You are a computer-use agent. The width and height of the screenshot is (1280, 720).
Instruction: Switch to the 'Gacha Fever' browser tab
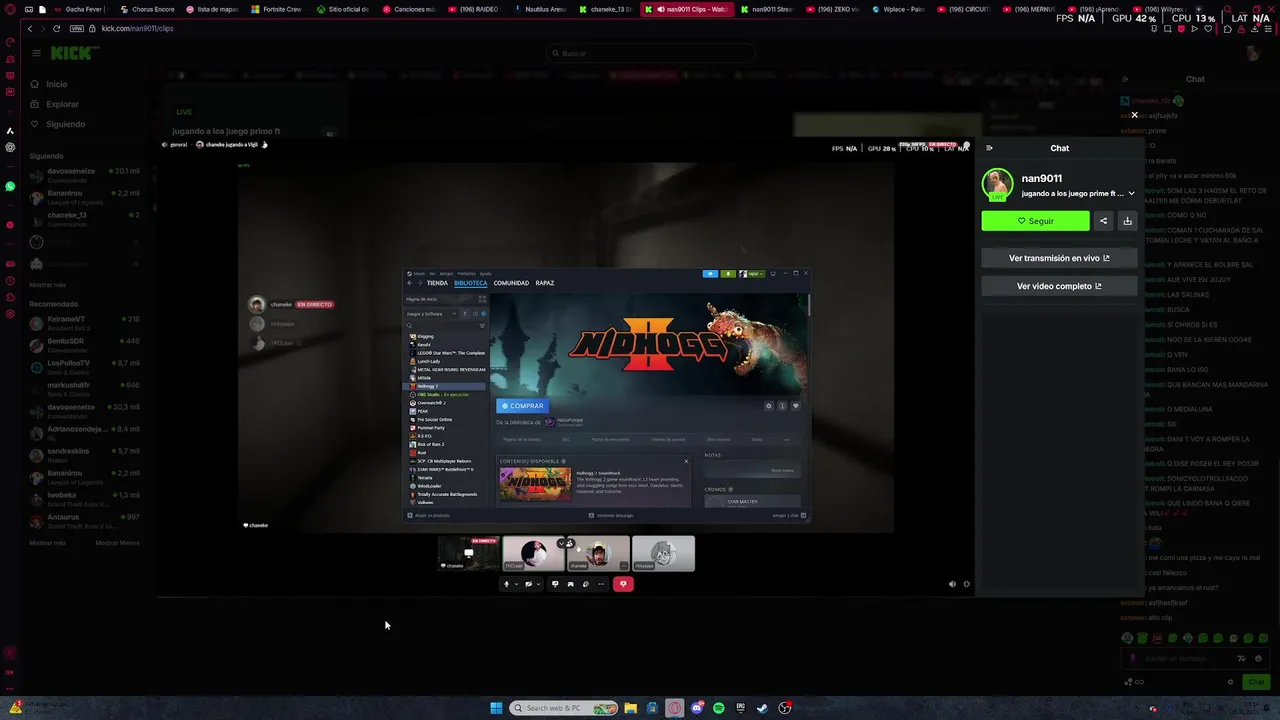pyautogui.click(x=78, y=9)
